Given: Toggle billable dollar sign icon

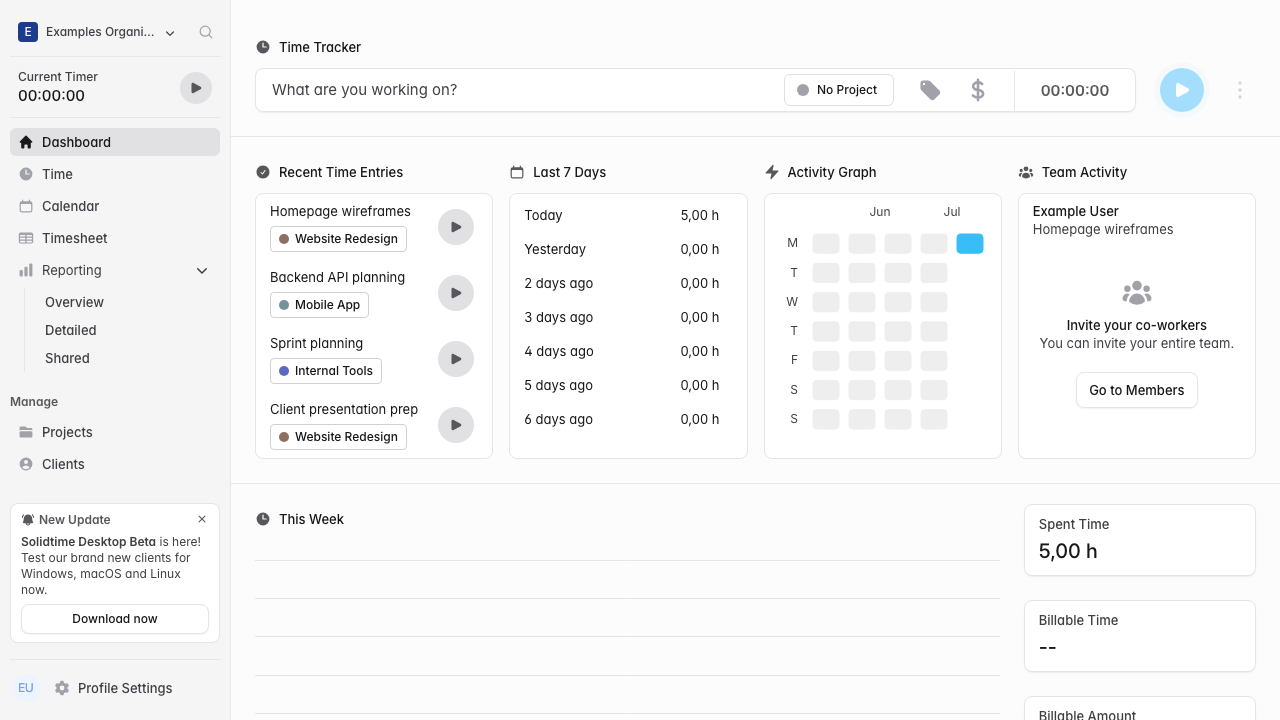Looking at the screenshot, I should coord(978,90).
